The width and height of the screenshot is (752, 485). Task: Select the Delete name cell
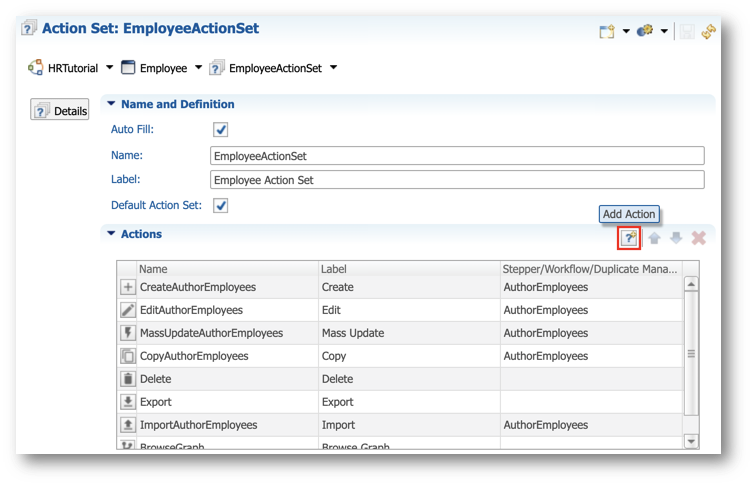[x=228, y=379]
